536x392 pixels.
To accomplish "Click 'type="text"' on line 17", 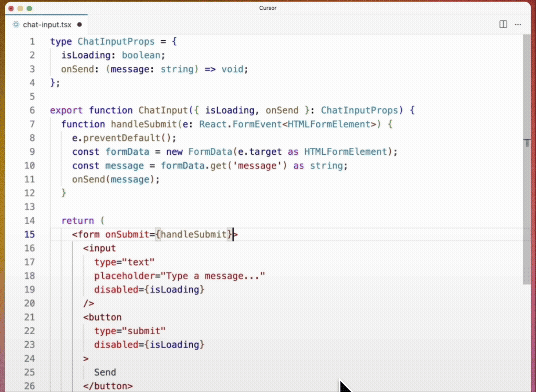I will [x=124, y=262].
